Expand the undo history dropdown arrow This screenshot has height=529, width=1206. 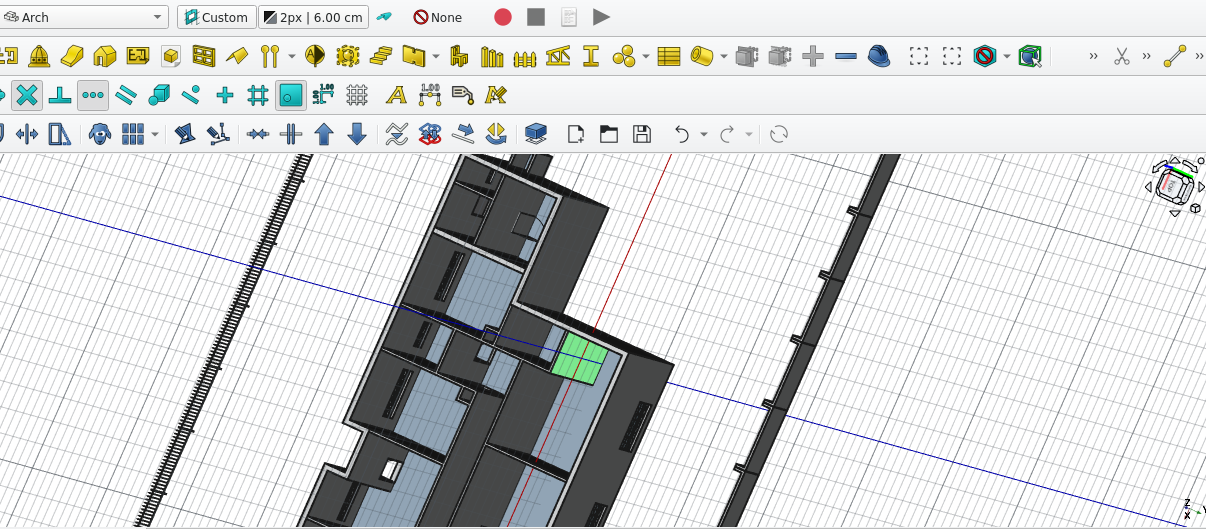click(704, 134)
